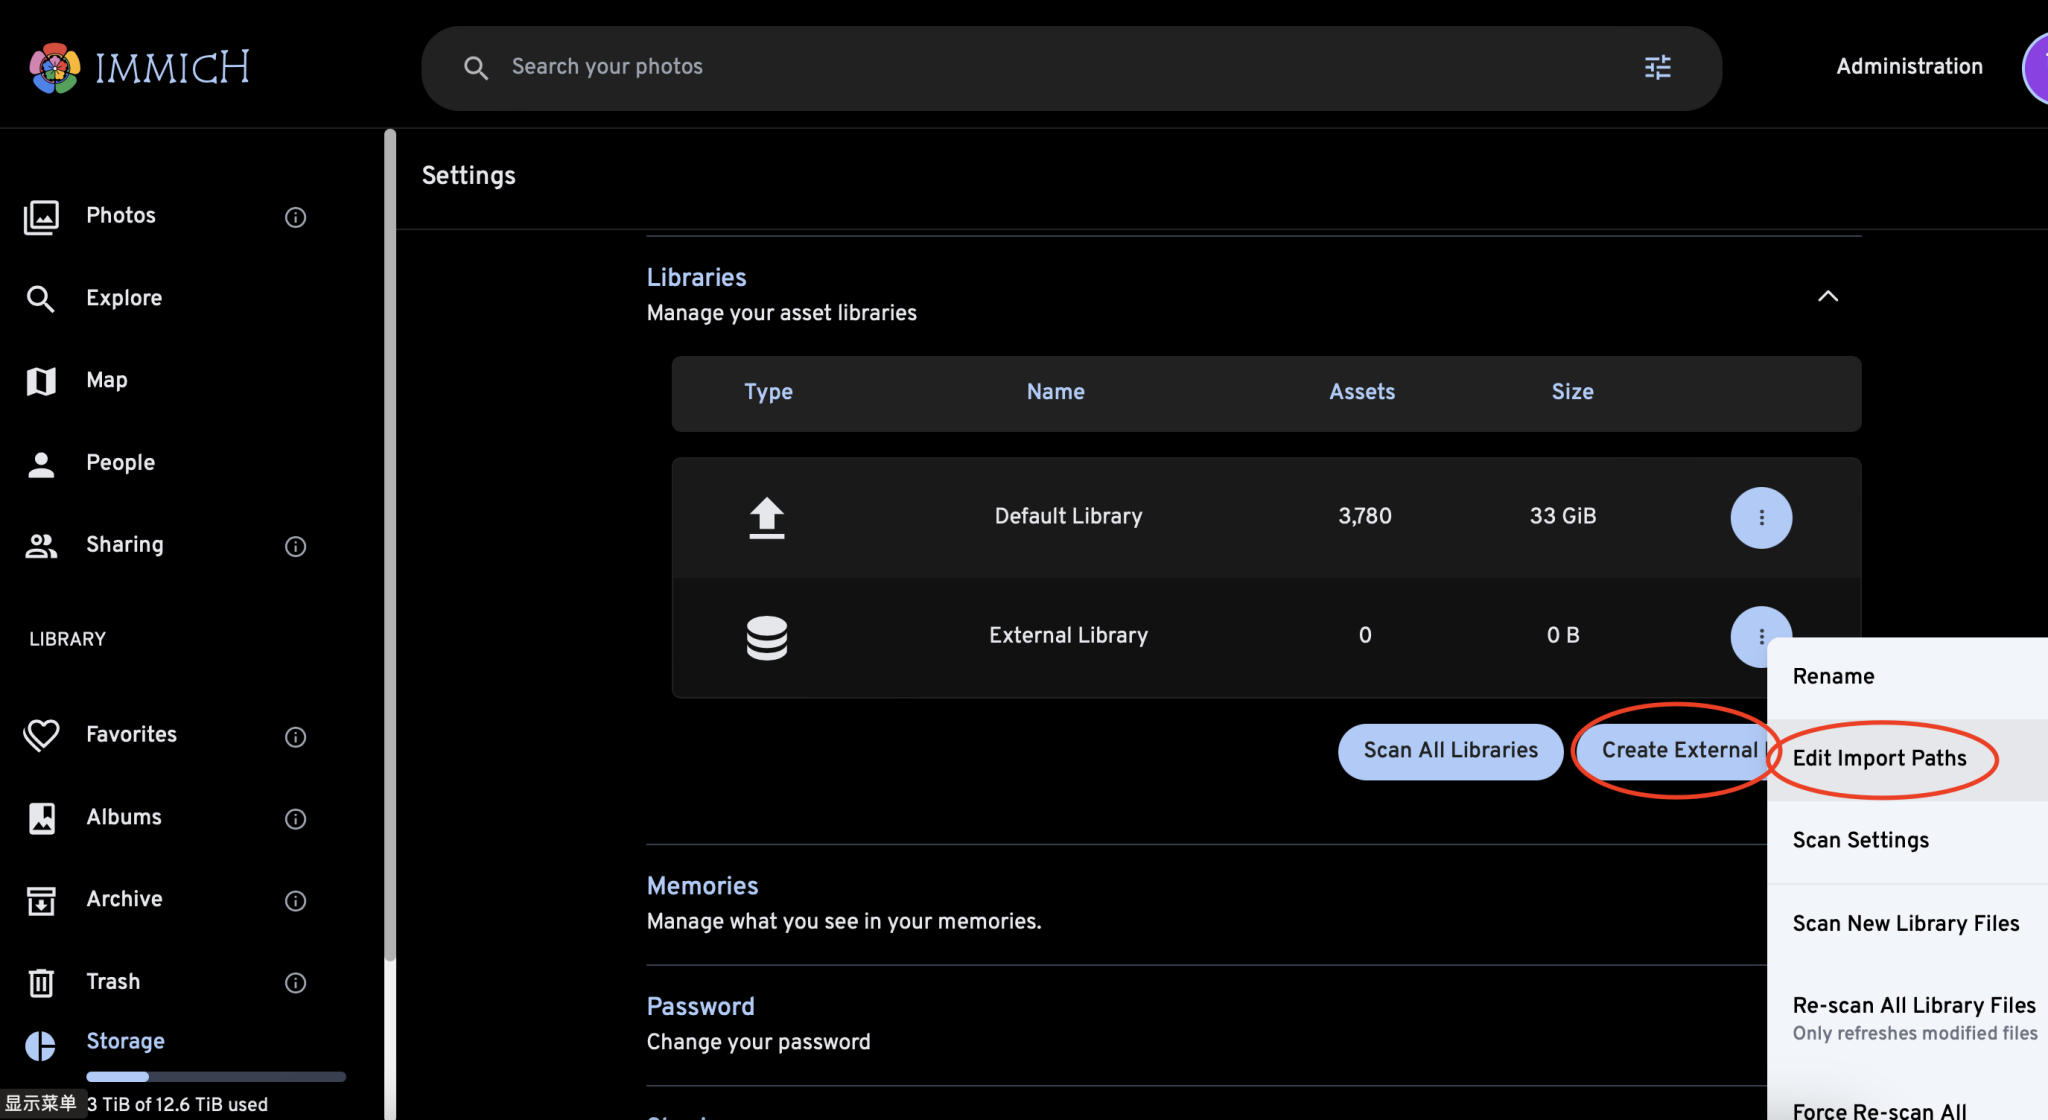2048x1120 pixels.
Task: Select Edit Import Paths menu item
Action: point(1879,759)
